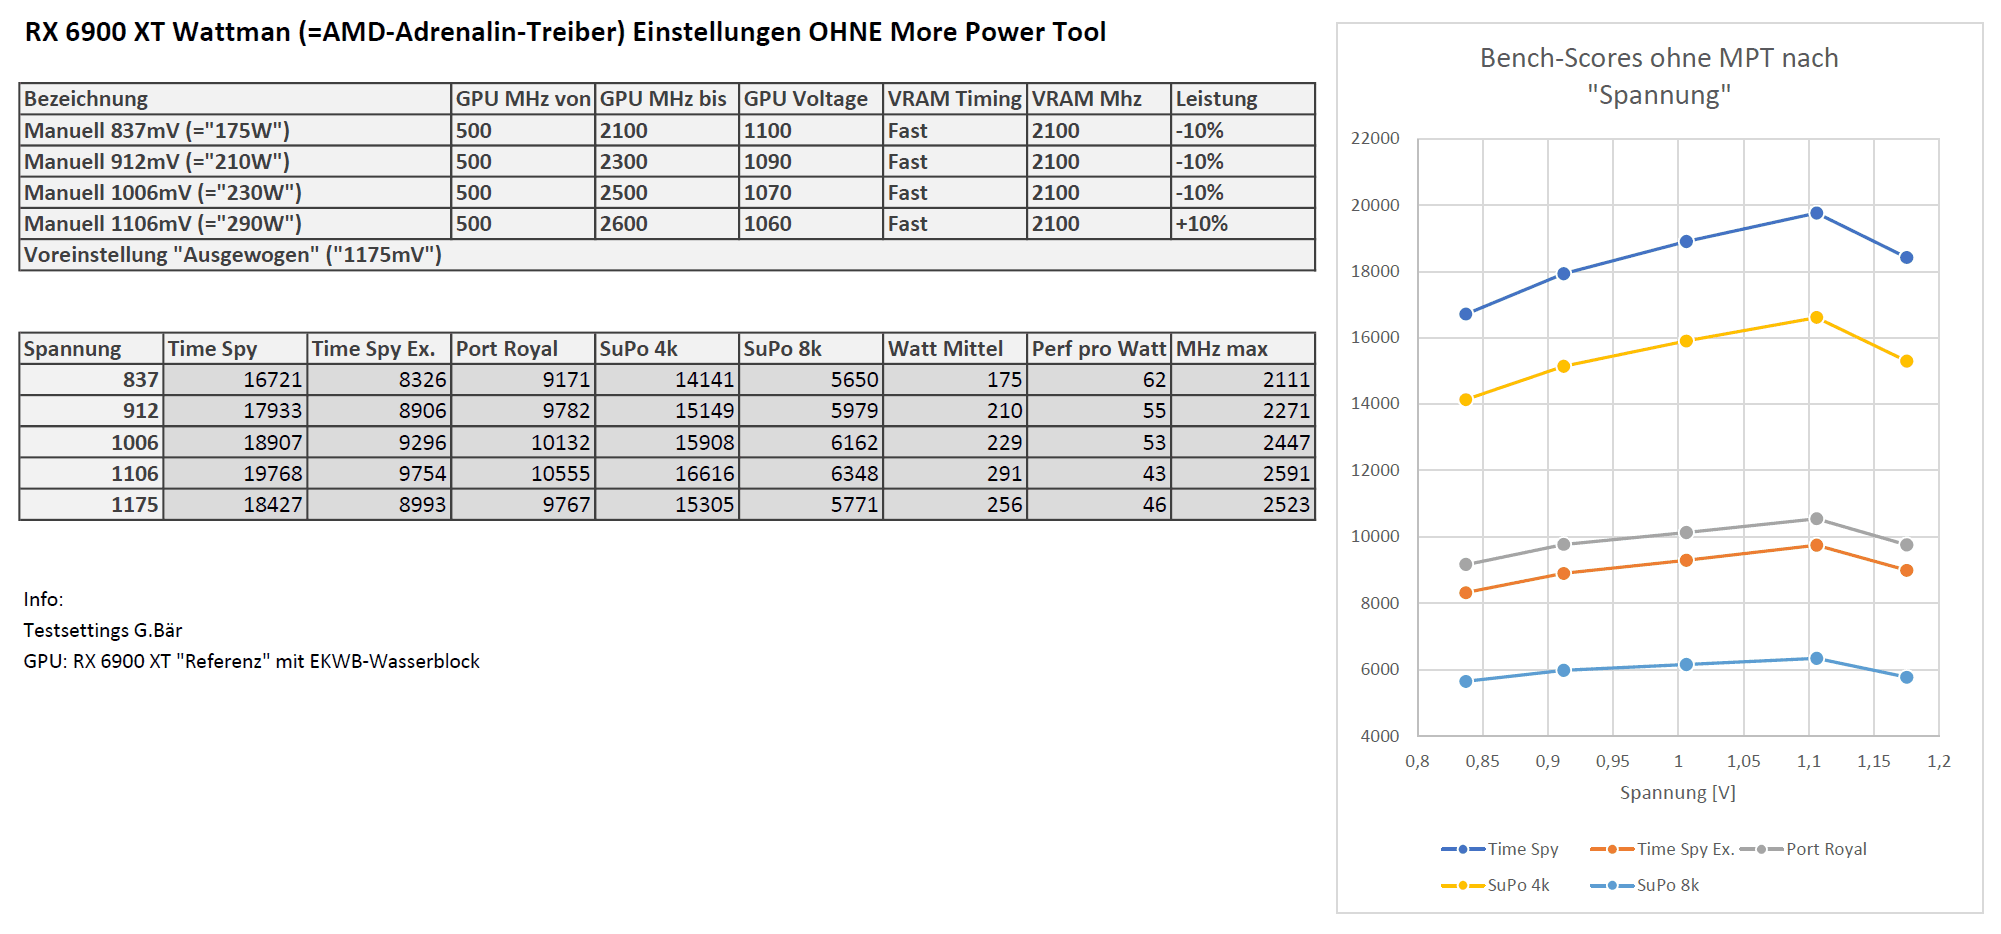The width and height of the screenshot is (2001, 934).
Task: Select the 'Port Royal' table header
Action: click(523, 349)
